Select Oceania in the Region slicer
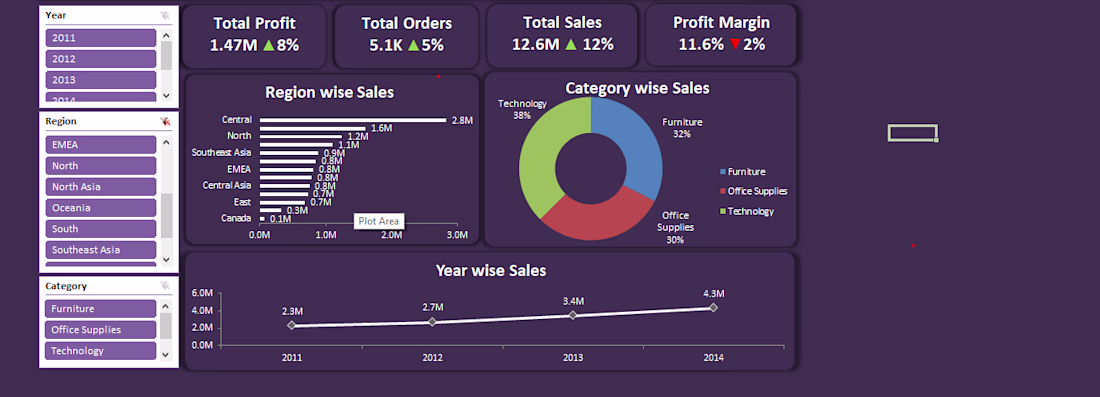This screenshot has width=1100, height=397. [x=101, y=208]
